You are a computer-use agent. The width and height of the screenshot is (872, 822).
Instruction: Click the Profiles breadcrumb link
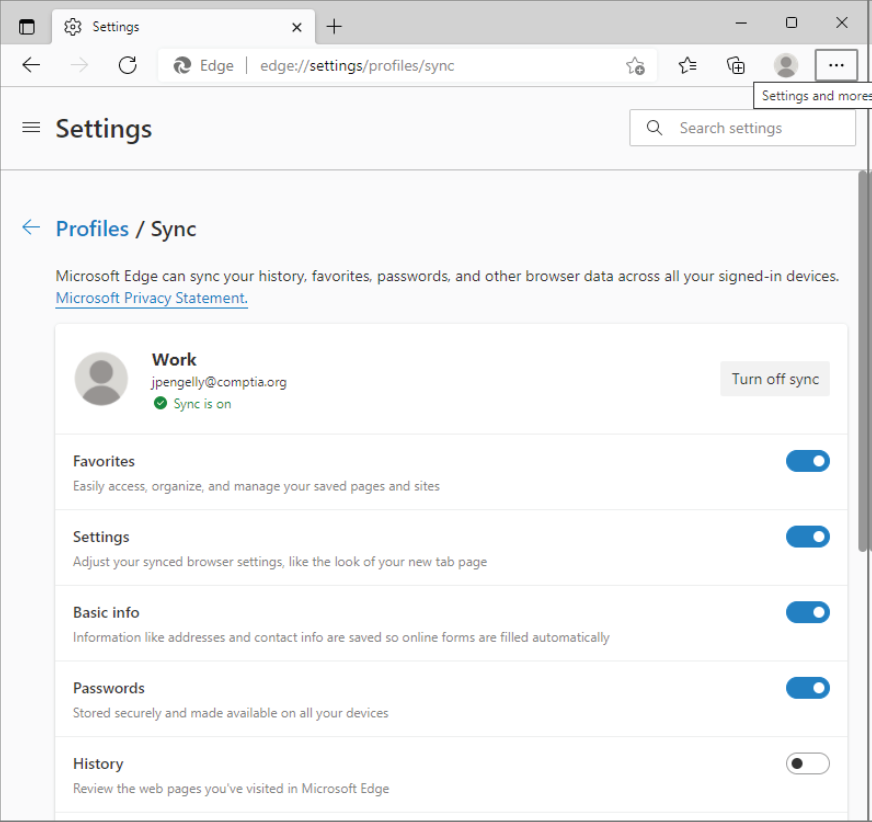tap(92, 229)
